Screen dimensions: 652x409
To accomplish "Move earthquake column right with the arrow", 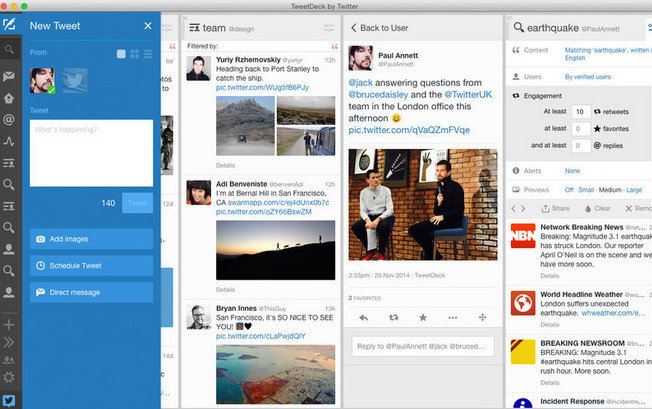I will pos(523,208).
